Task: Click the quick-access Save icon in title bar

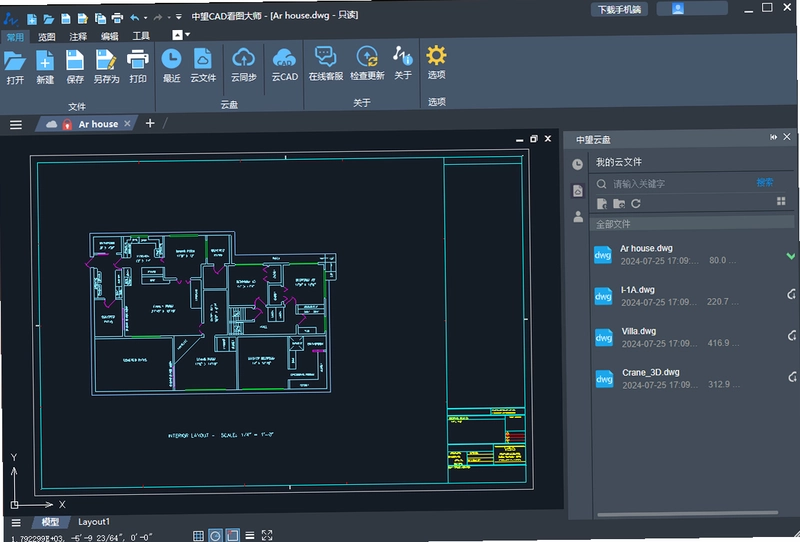Action: (x=66, y=19)
